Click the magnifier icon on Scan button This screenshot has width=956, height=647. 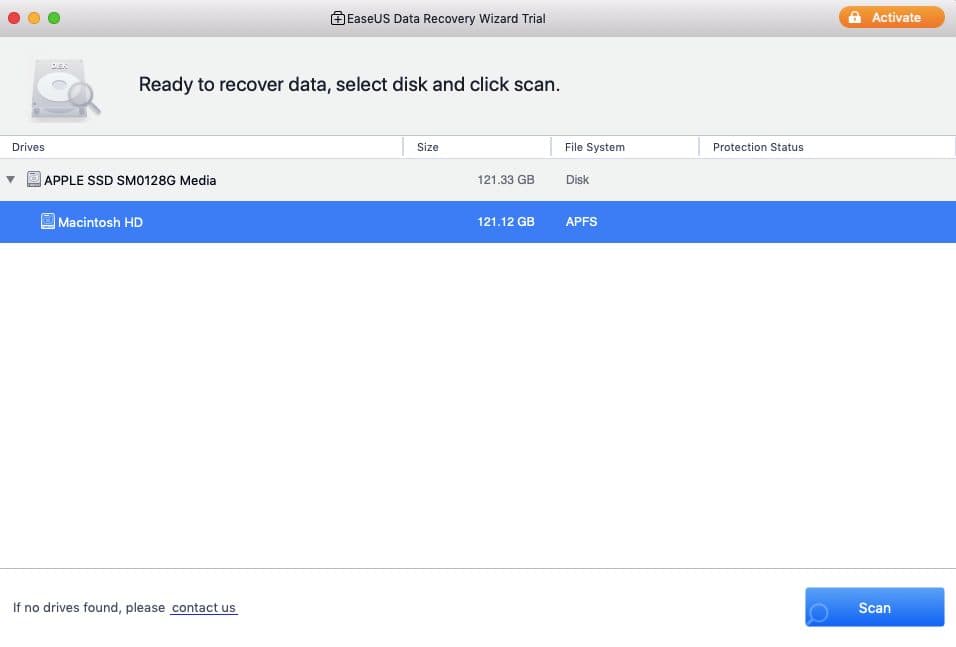[x=819, y=612]
